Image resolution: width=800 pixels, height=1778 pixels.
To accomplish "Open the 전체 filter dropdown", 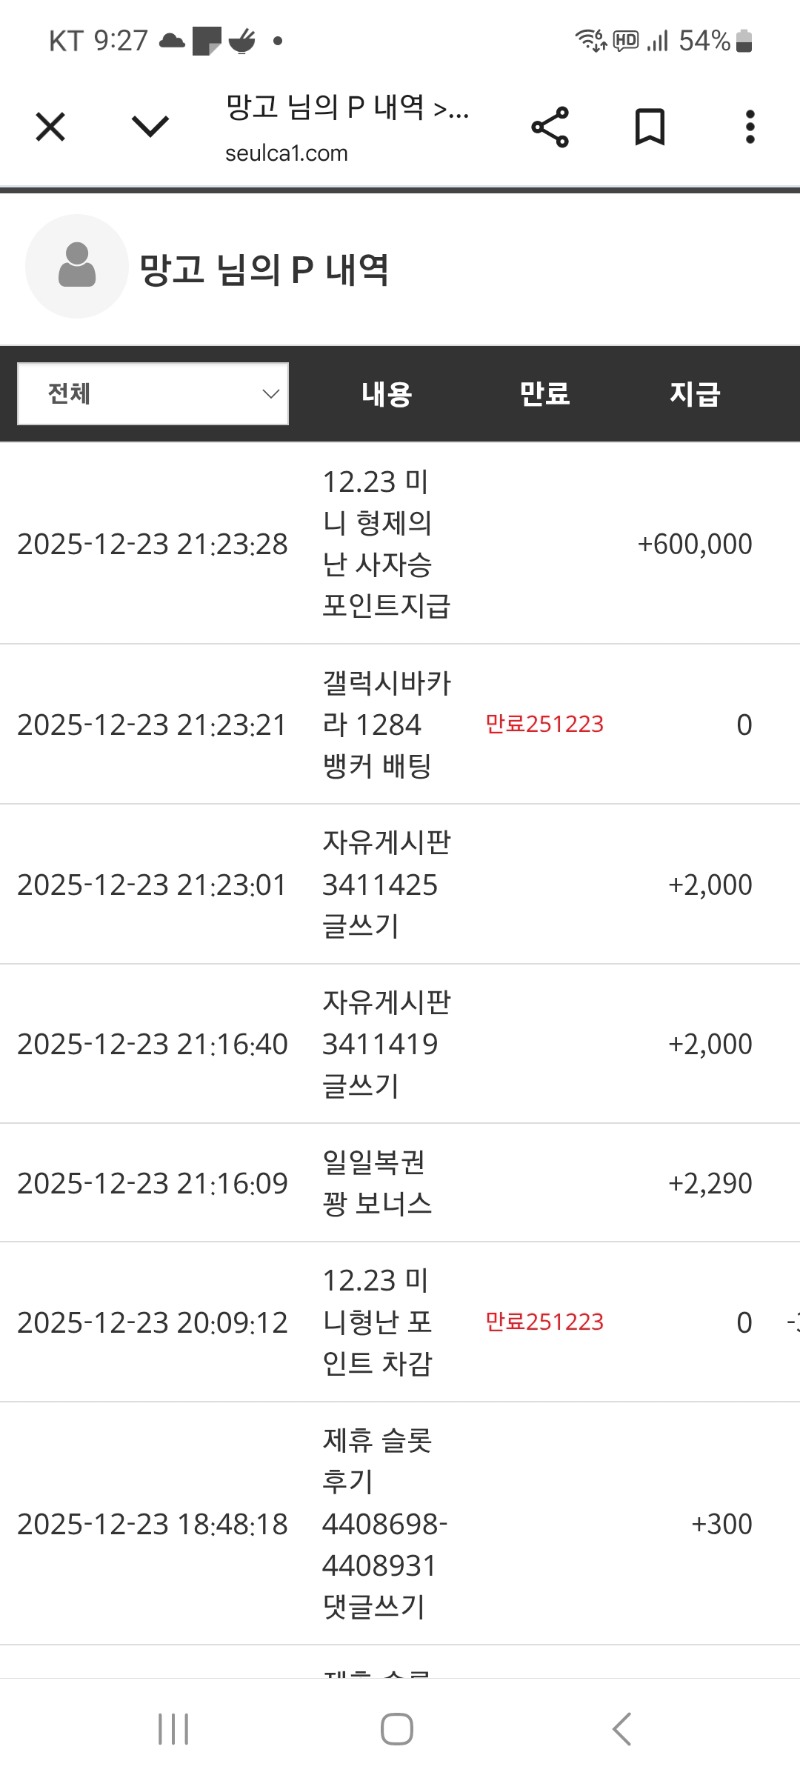I will click(153, 394).
